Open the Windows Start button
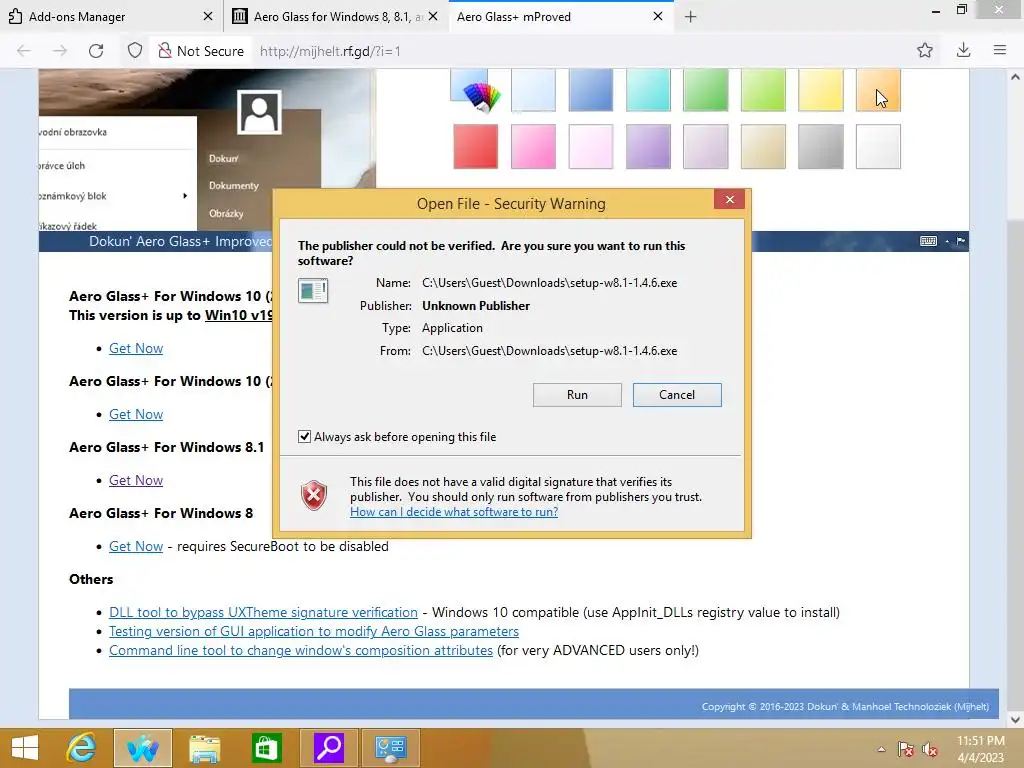The height and width of the screenshot is (768, 1024). pyautogui.click(x=25, y=748)
